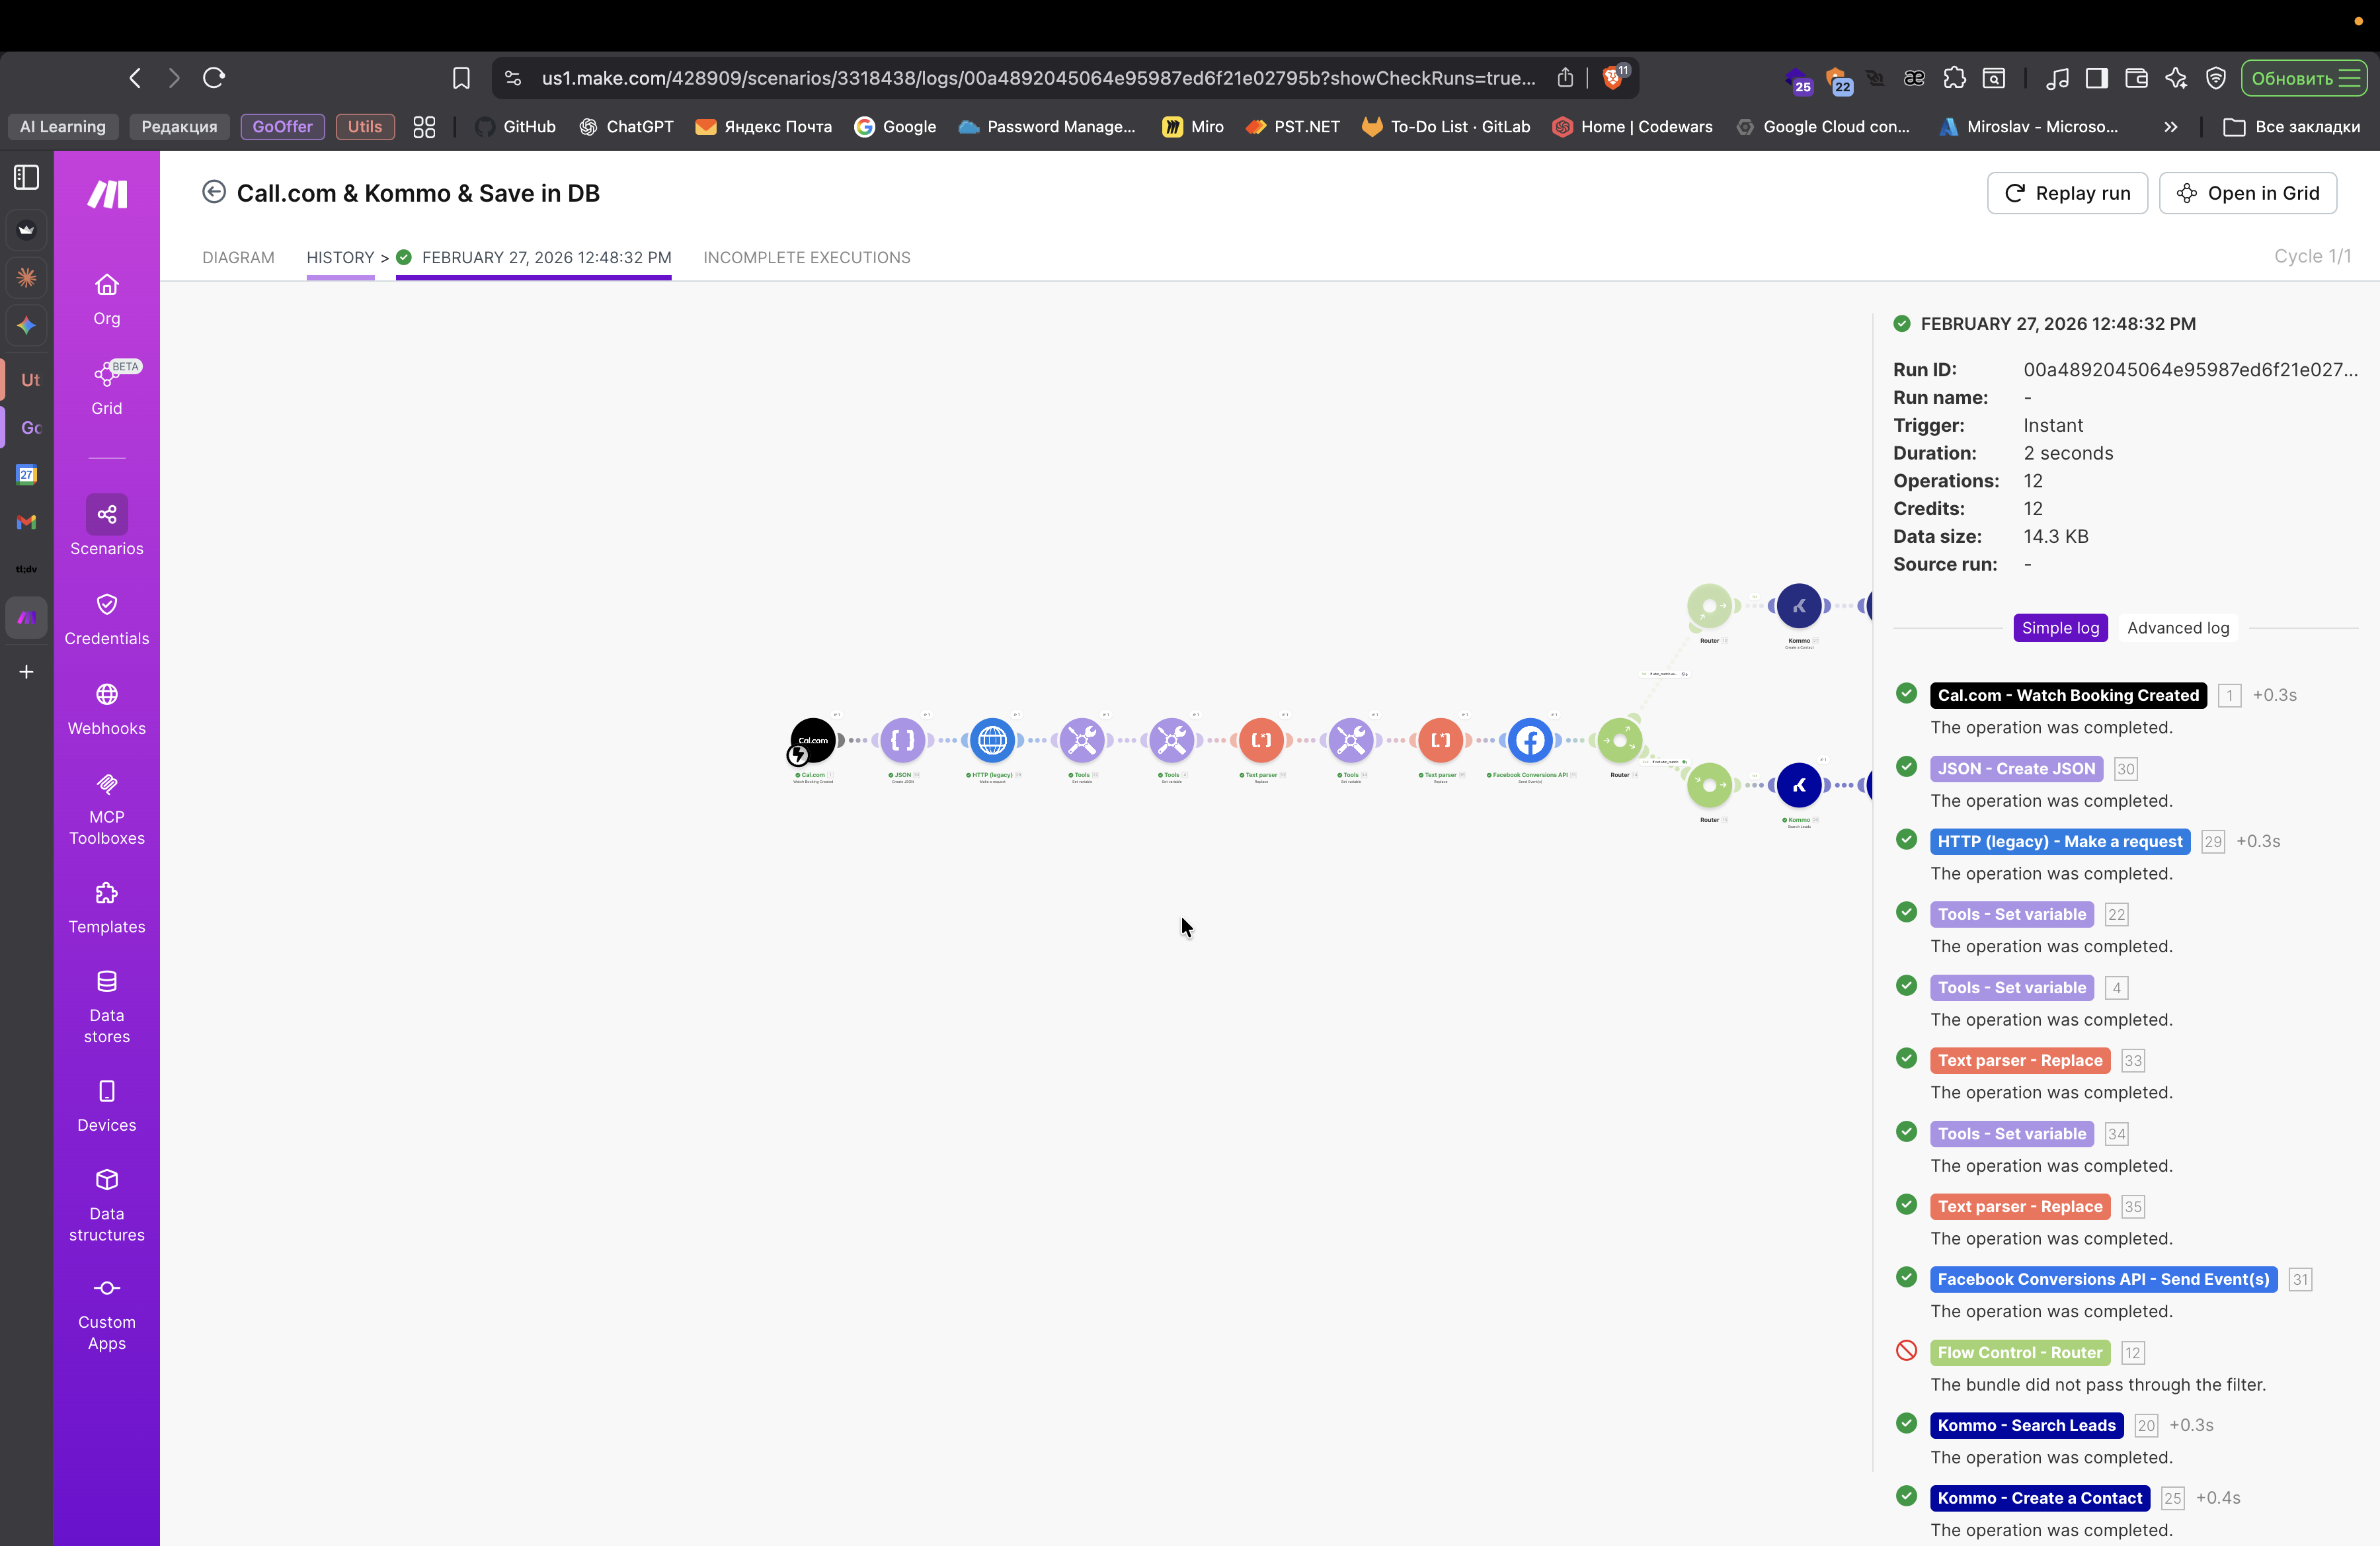The image size is (2380, 1546).
Task: Switch to Simple log view
Action: point(2060,628)
